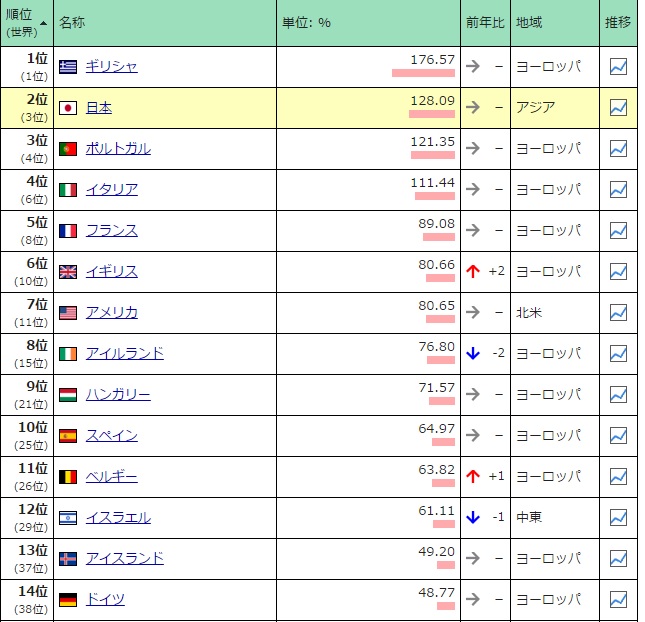Viewport: 645px width, 622px height.
Task: Click the 中東 region cell
Action: click(x=555, y=518)
